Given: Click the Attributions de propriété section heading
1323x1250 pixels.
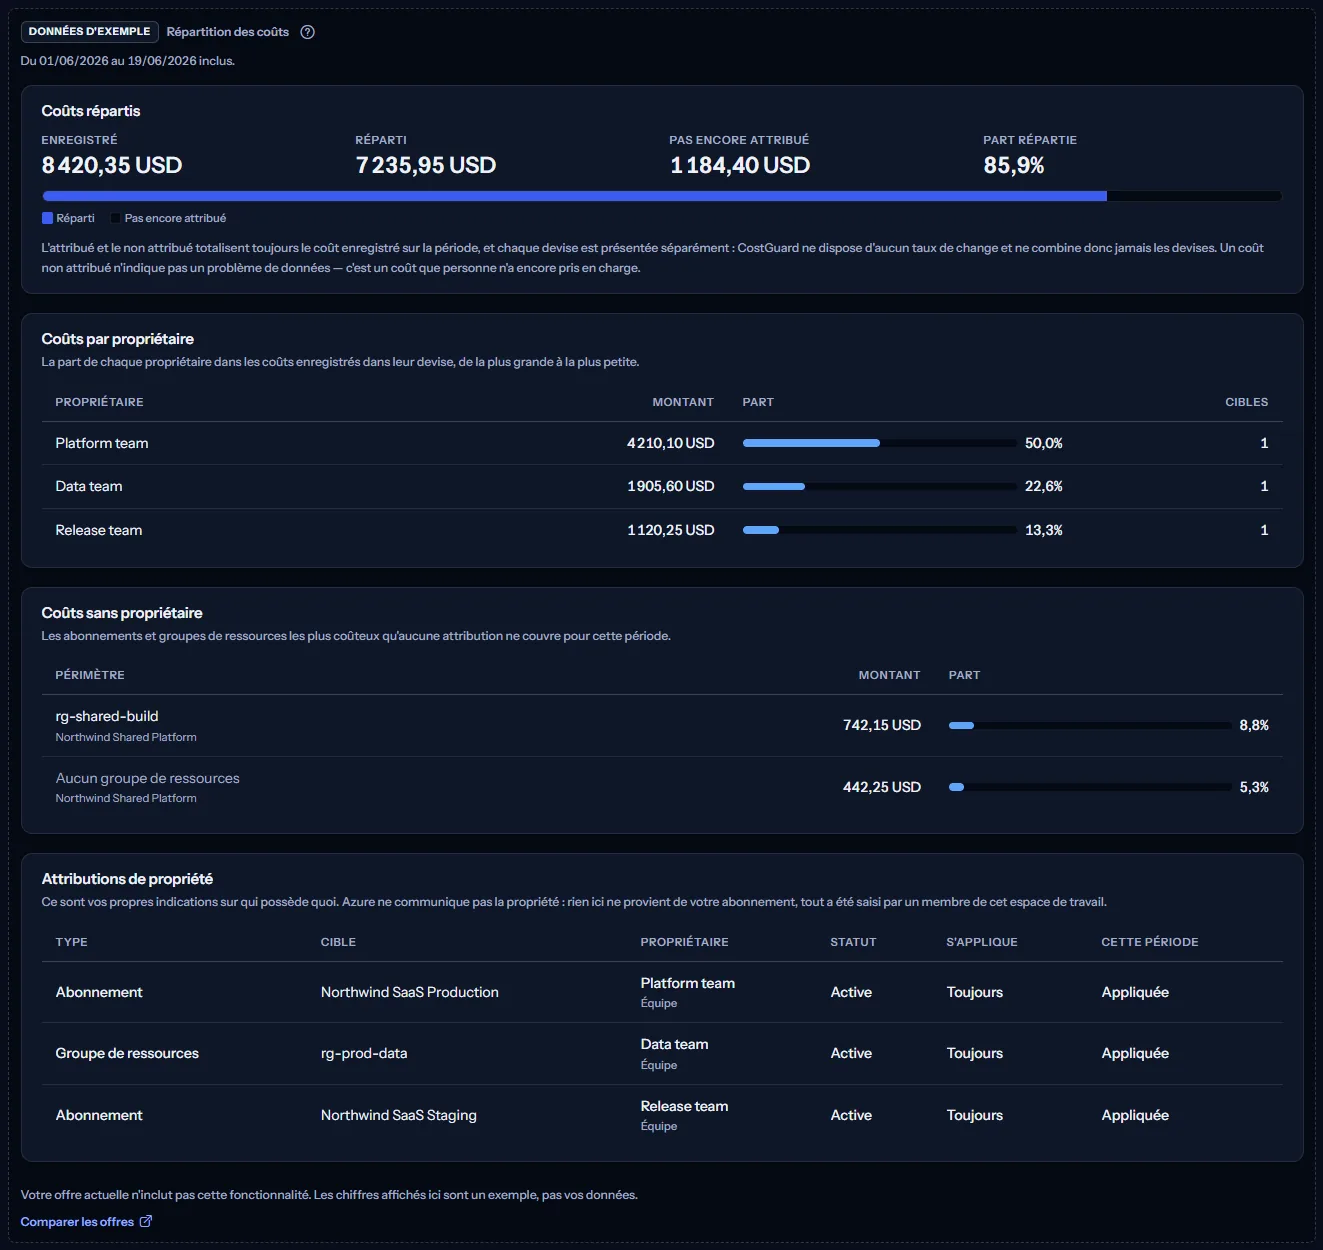Looking at the screenshot, I should [x=127, y=879].
